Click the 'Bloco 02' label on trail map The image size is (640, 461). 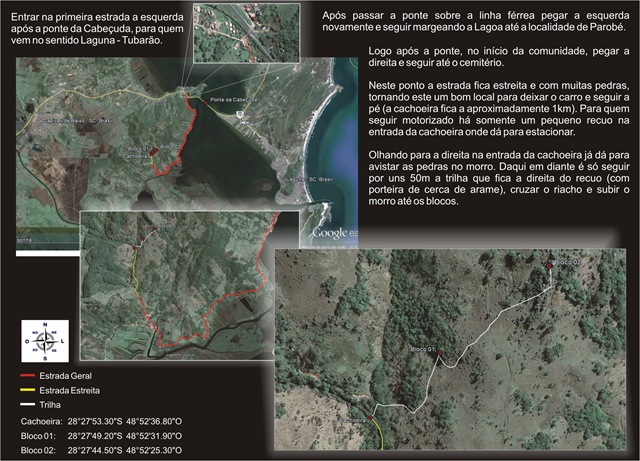[x=567, y=262]
